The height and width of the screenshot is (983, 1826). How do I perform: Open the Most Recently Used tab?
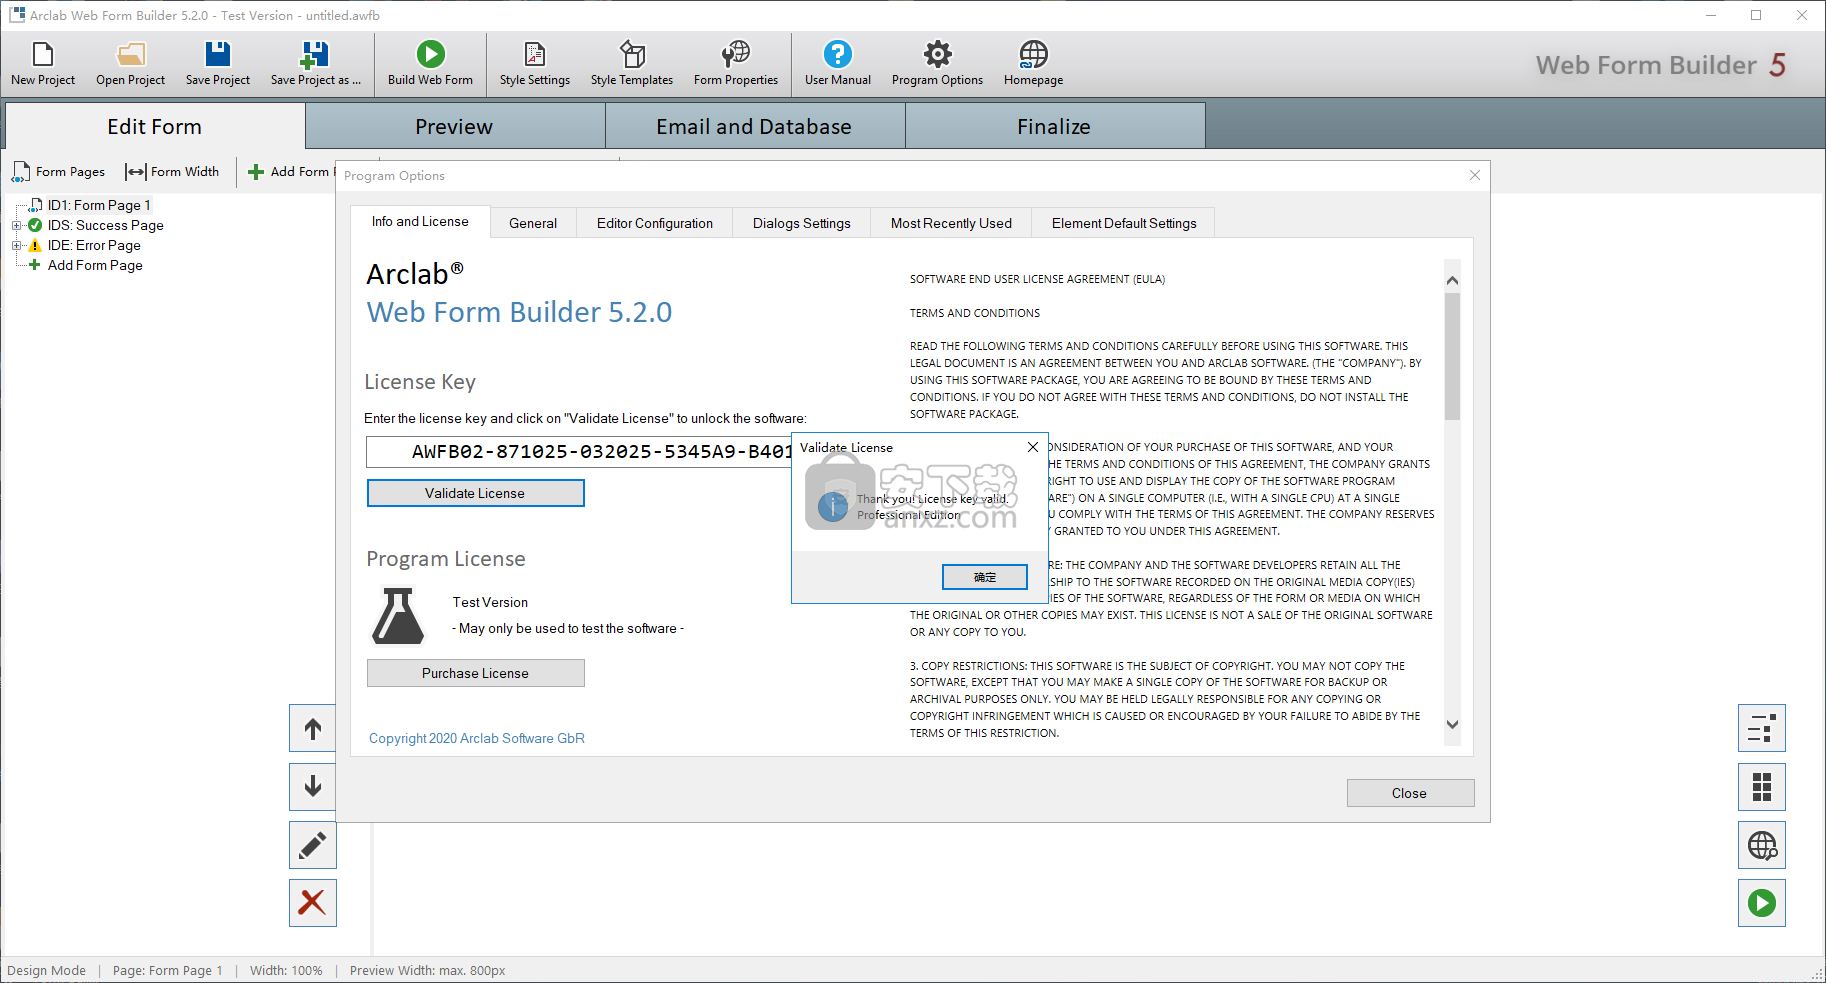click(x=951, y=223)
